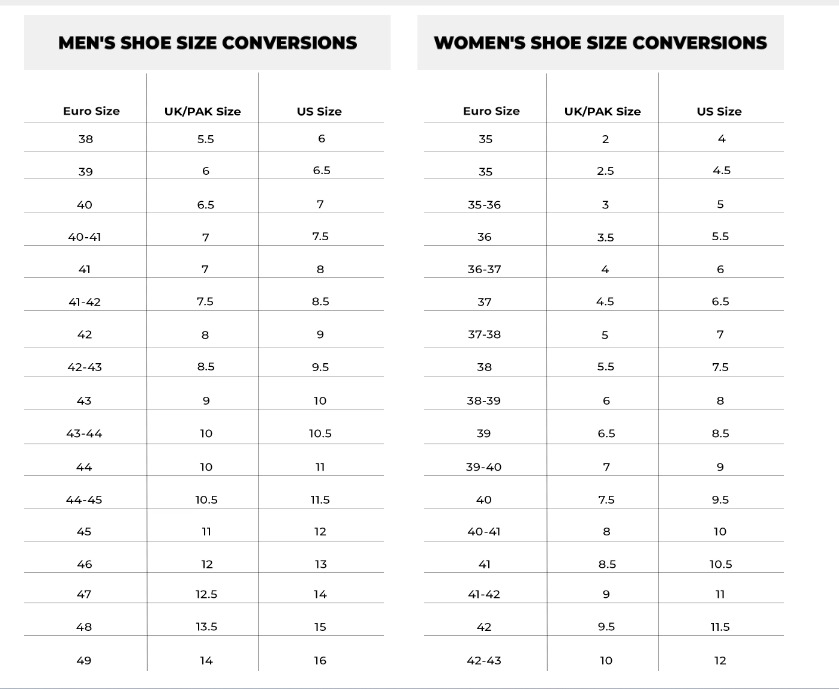Click the women's UK/PAK Size column header

click(603, 111)
